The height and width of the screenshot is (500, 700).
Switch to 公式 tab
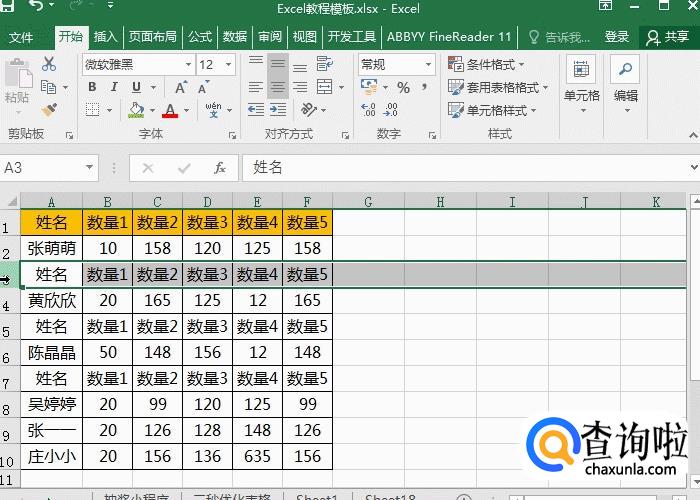coord(200,37)
